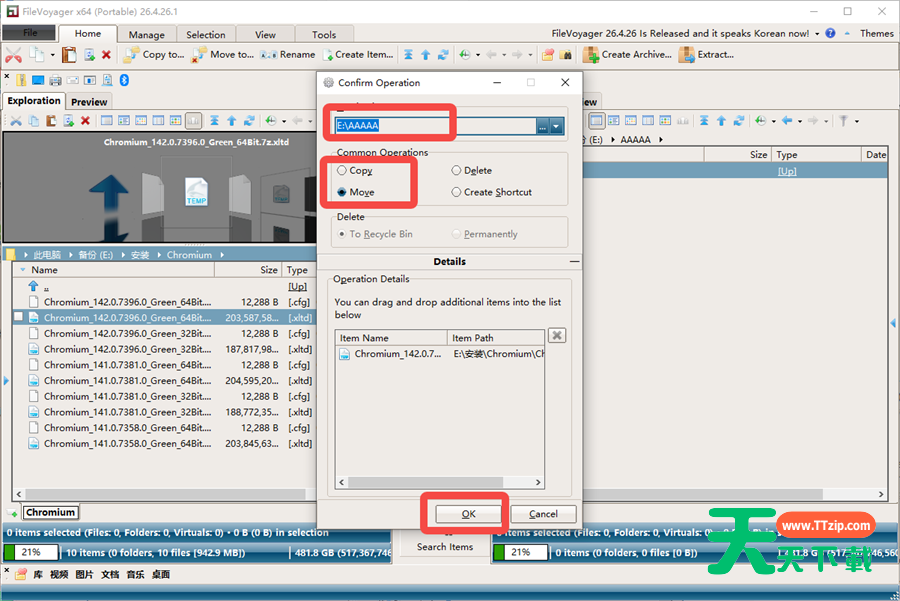The width and height of the screenshot is (900, 601).
Task: Click the refresh icon in left pane toolbar
Action: 249,121
